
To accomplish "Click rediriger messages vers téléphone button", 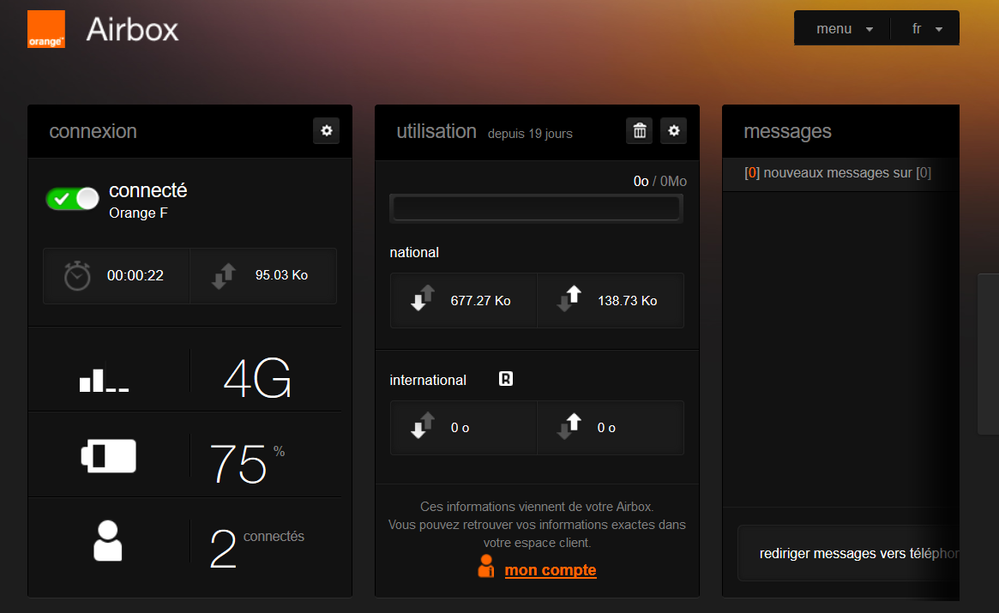I will (x=856, y=553).
